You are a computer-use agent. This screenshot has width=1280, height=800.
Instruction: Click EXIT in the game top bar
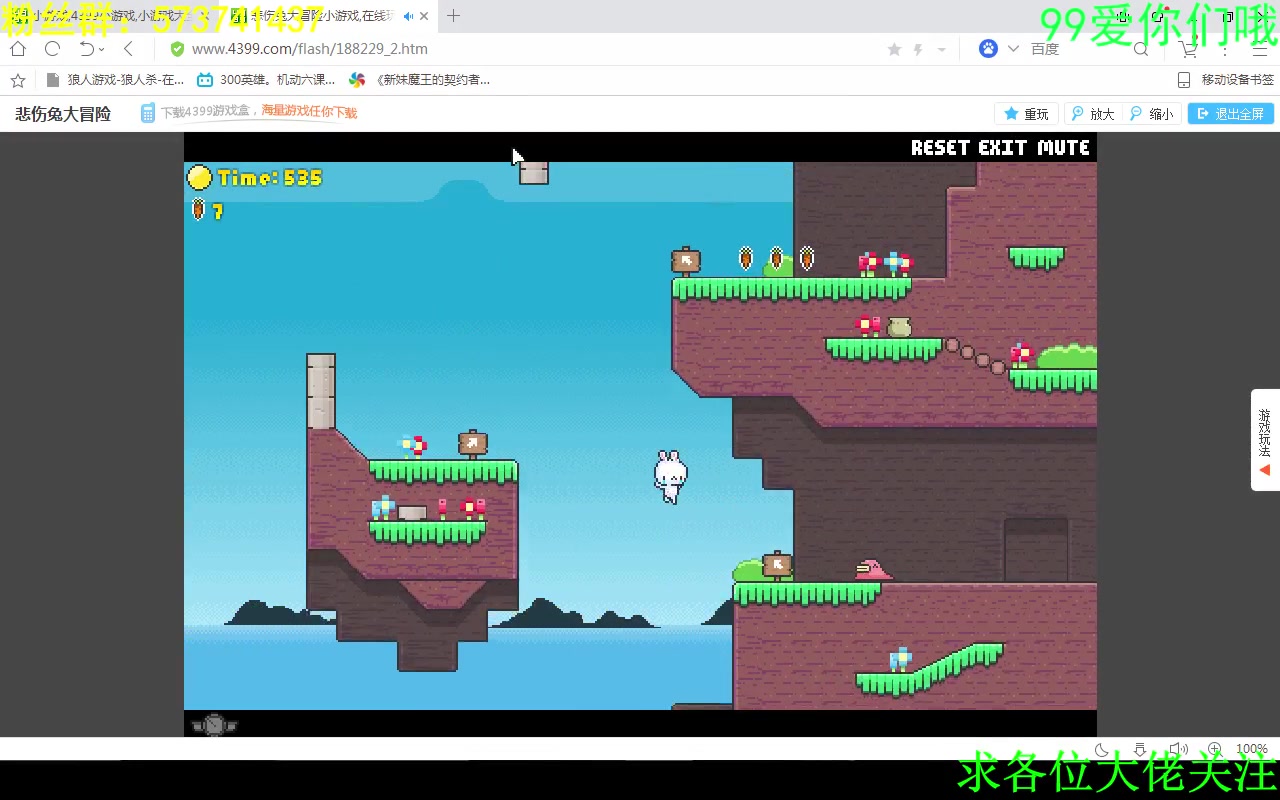point(1003,148)
